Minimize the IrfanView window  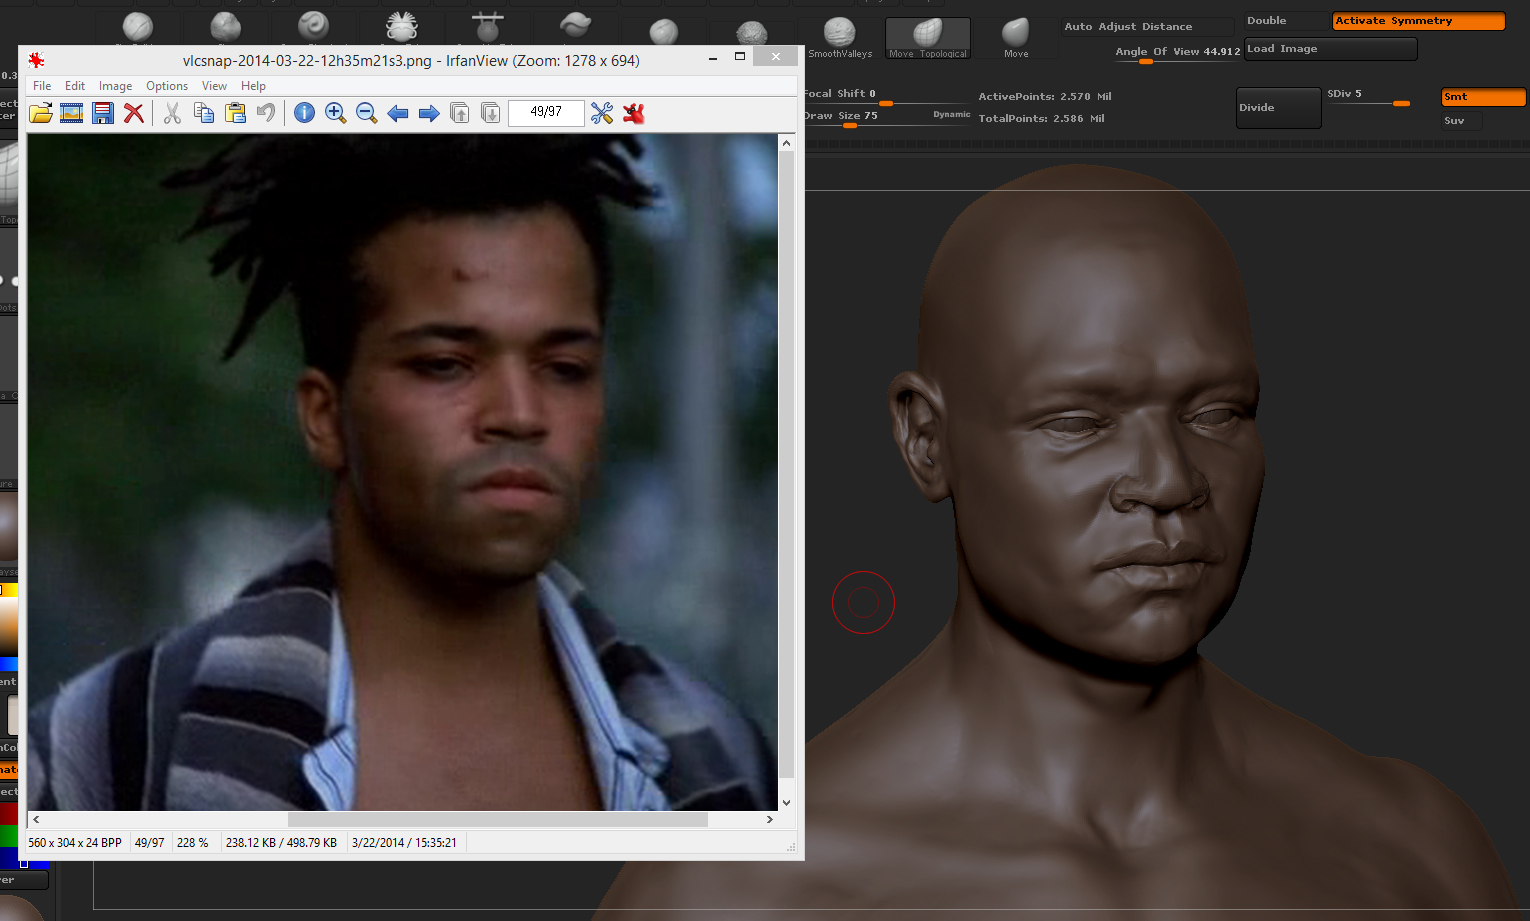pos(713,57)
